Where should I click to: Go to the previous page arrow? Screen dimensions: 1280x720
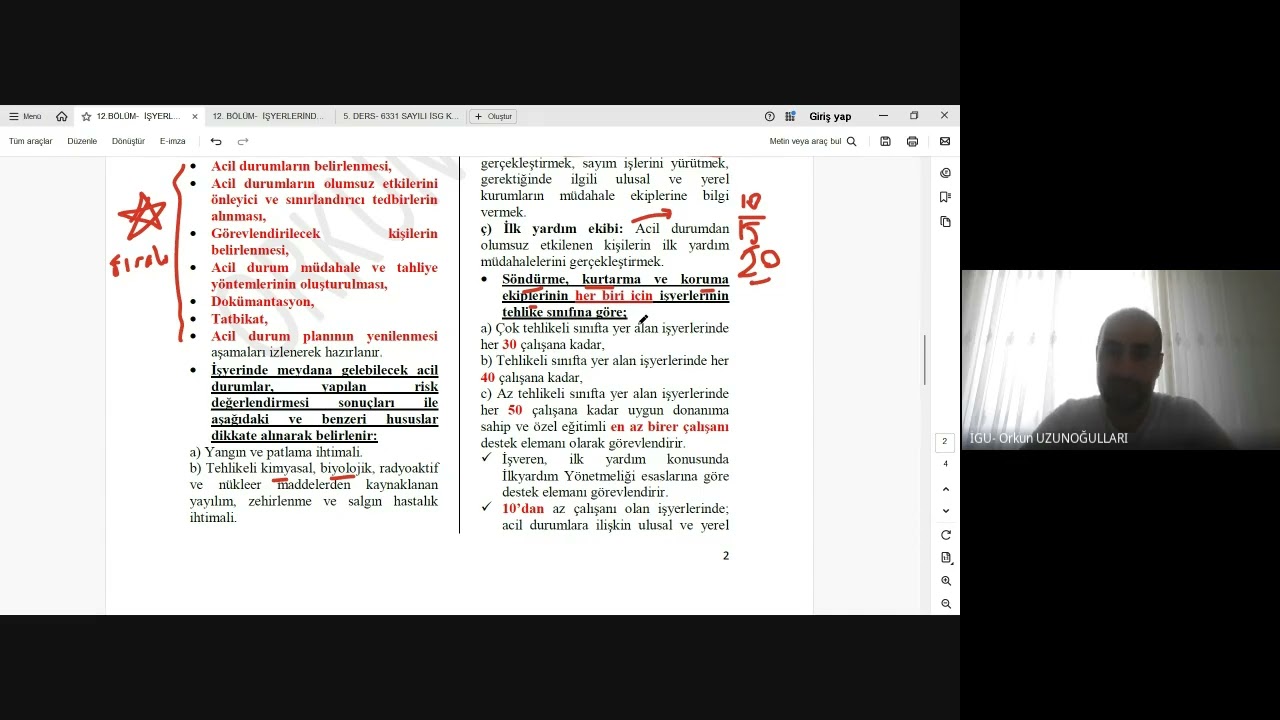coord(945,489)
